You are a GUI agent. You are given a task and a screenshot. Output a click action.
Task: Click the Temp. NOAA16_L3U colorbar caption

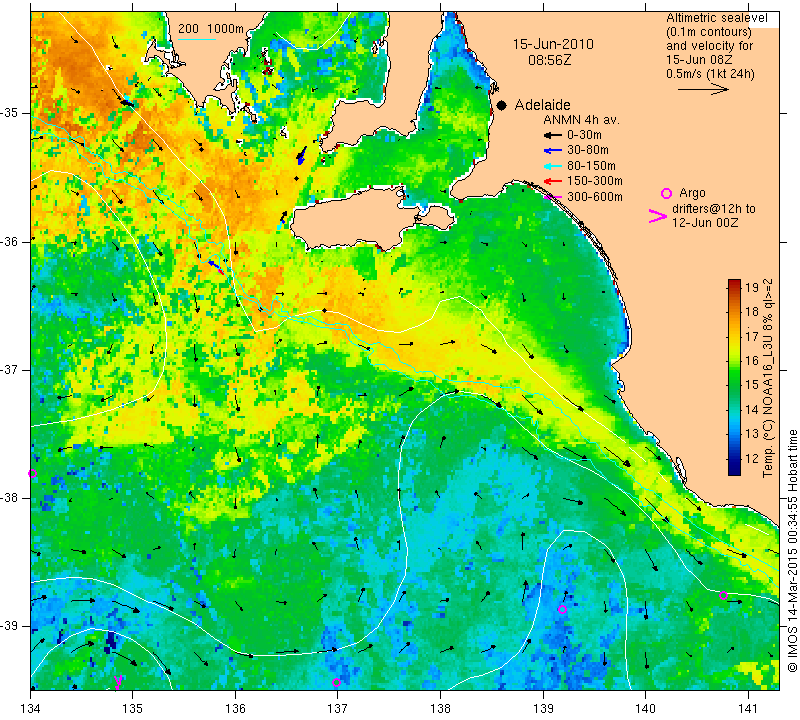click(768, 378)
